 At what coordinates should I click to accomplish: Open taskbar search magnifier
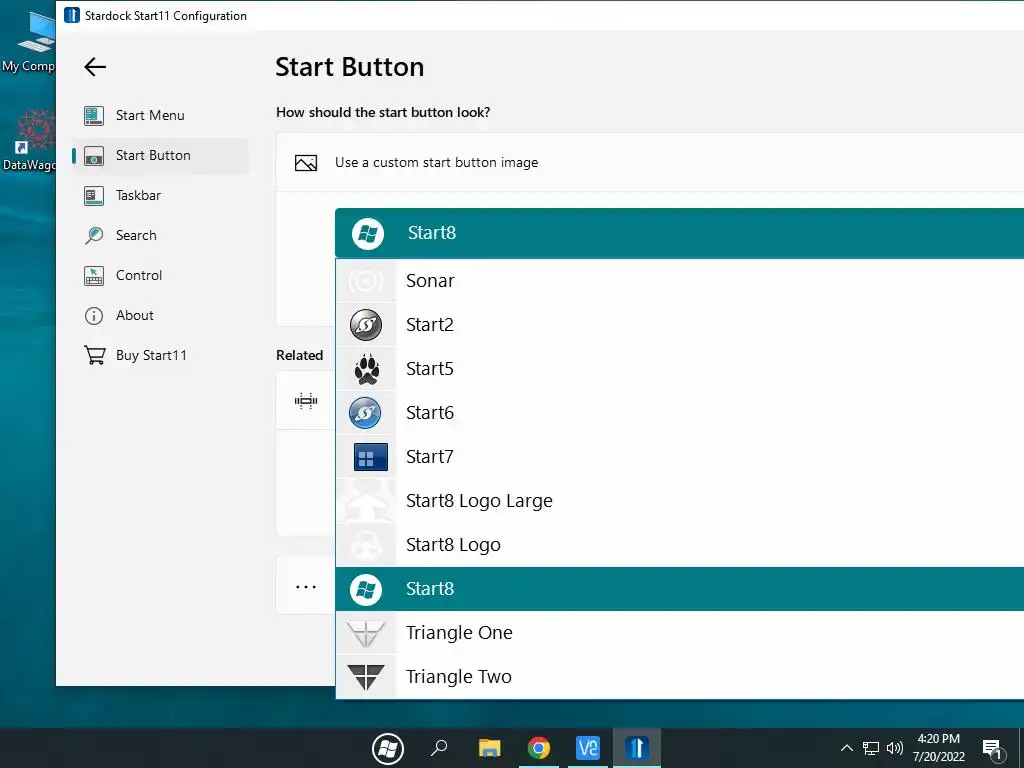[439, 747]
